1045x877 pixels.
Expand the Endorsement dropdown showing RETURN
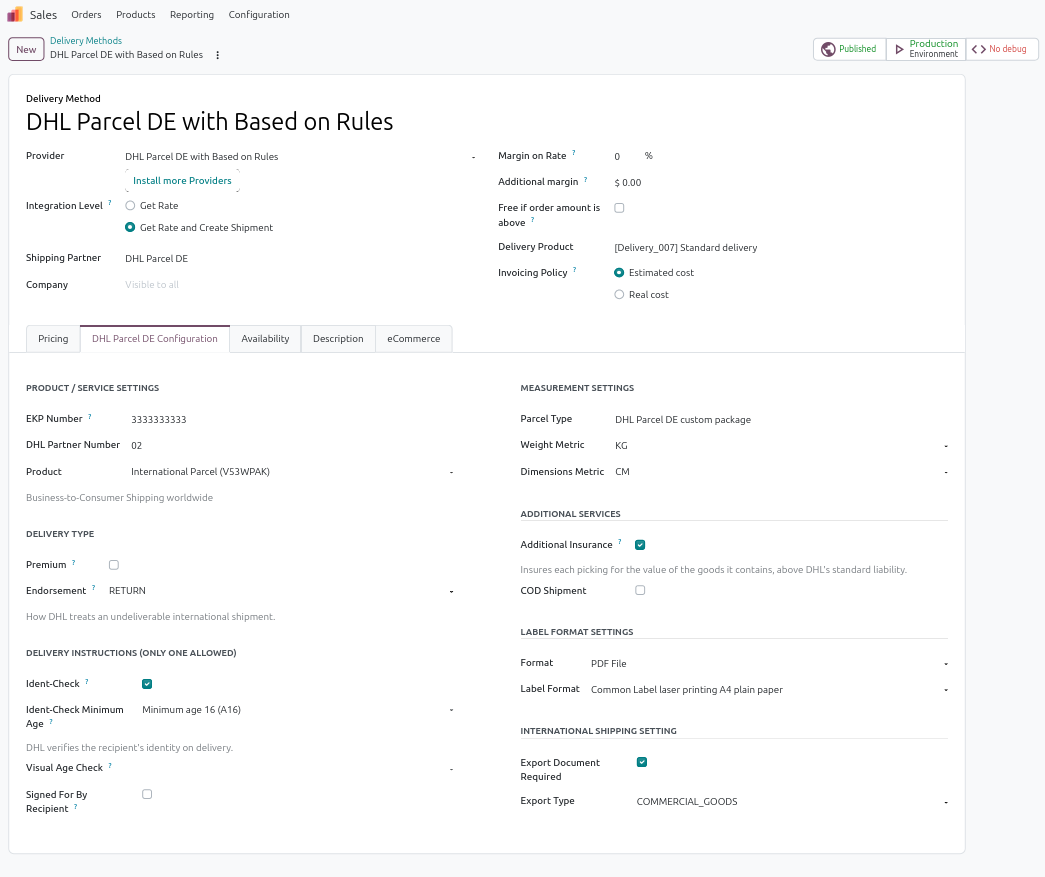coord(281,591)
